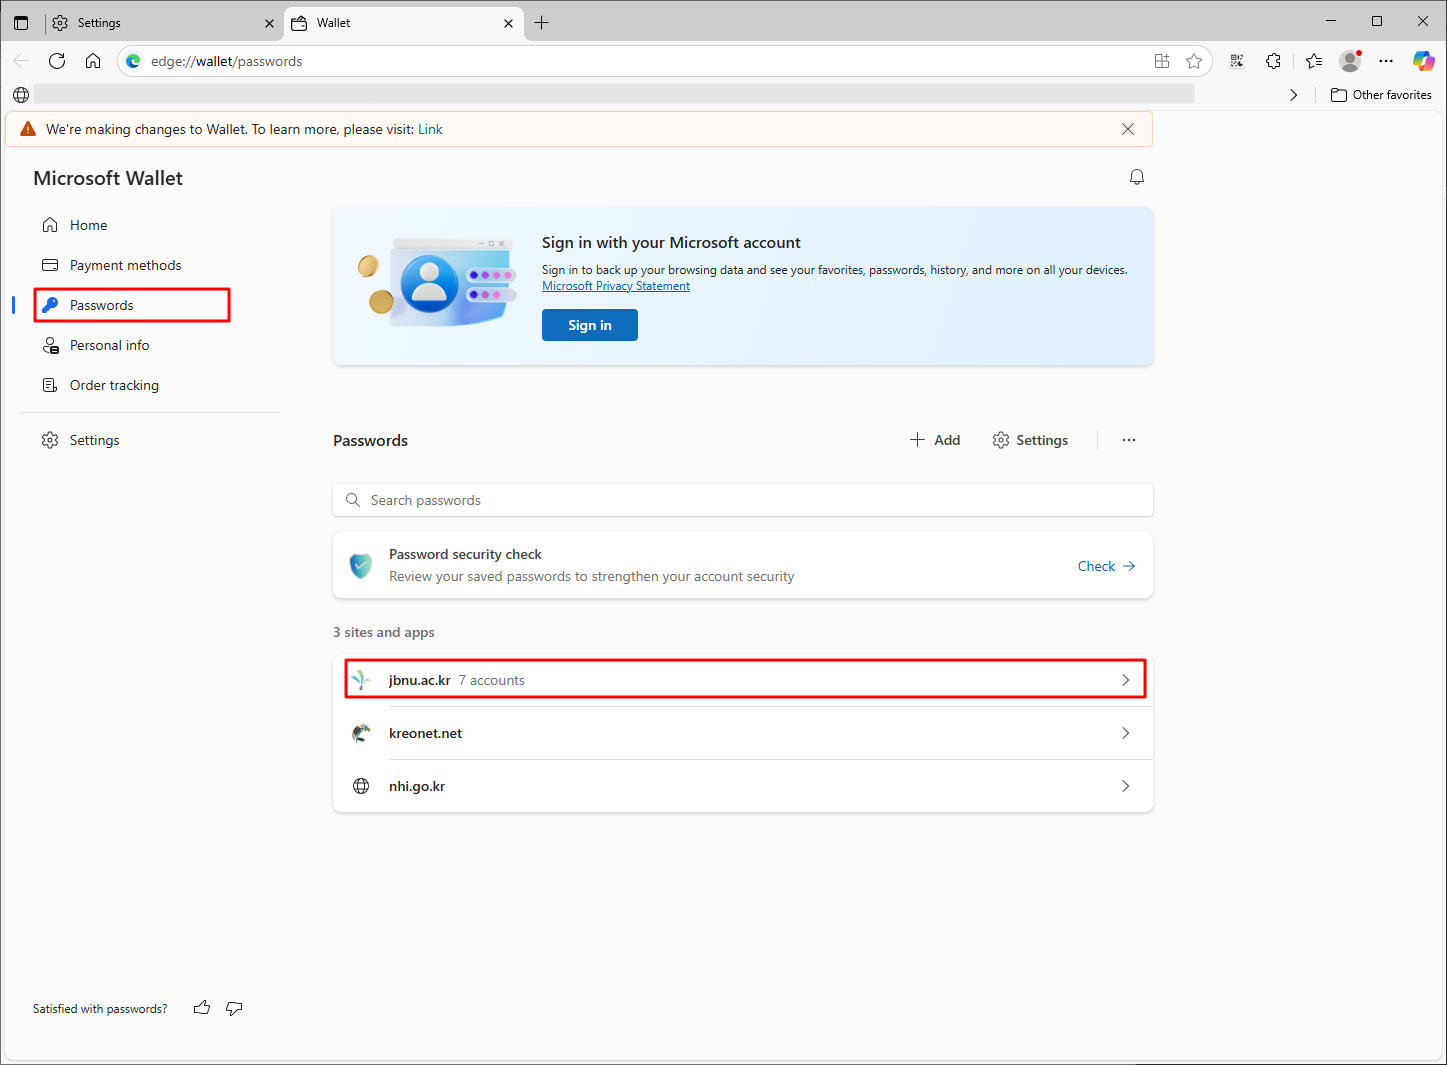
Task: Open password Settings button
Action: 1030,440
